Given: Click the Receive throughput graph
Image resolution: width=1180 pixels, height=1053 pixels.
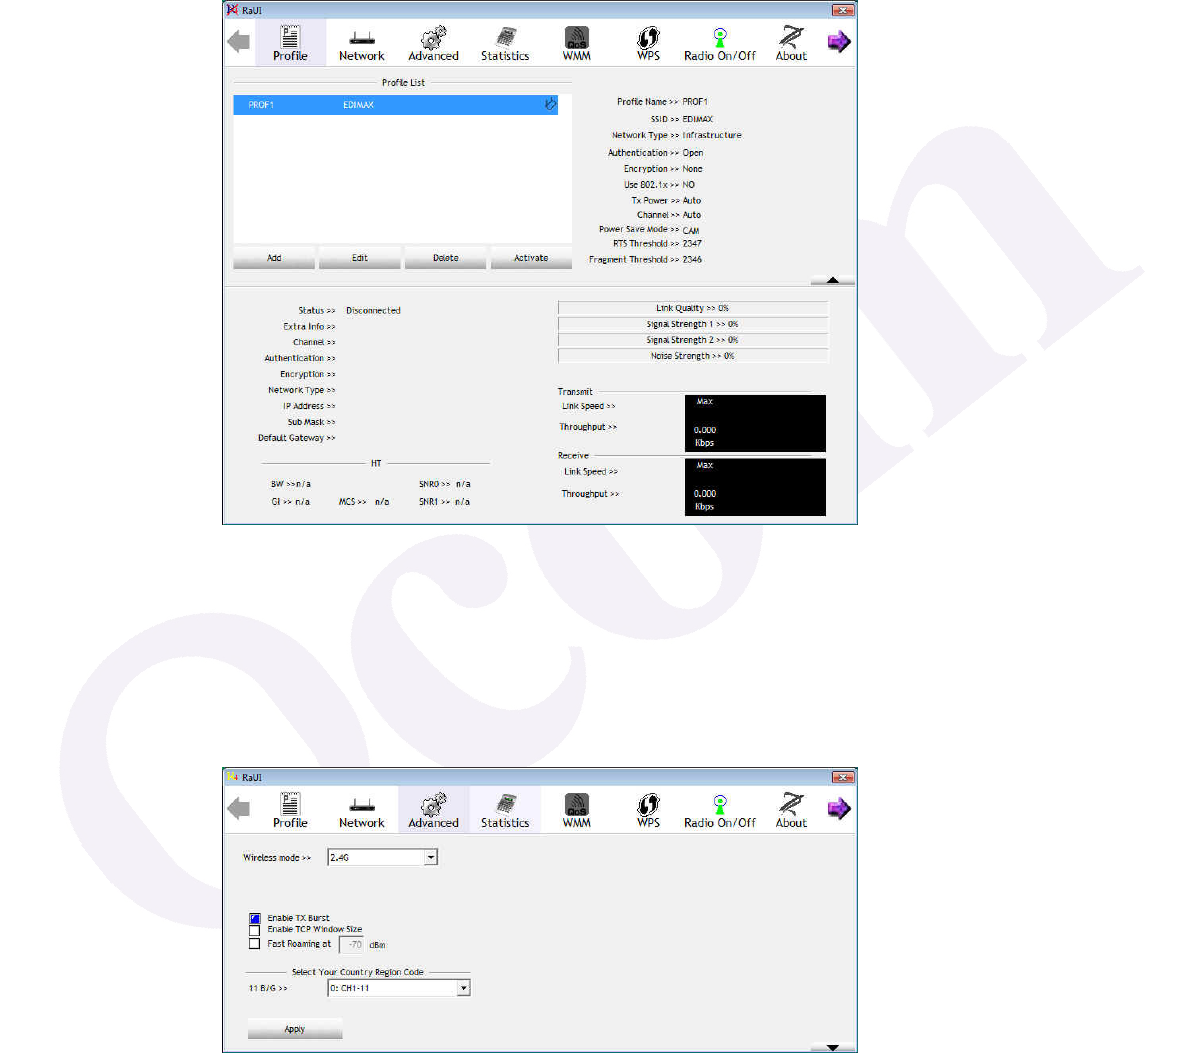Looking at the screenshot, I should point(755,487).
